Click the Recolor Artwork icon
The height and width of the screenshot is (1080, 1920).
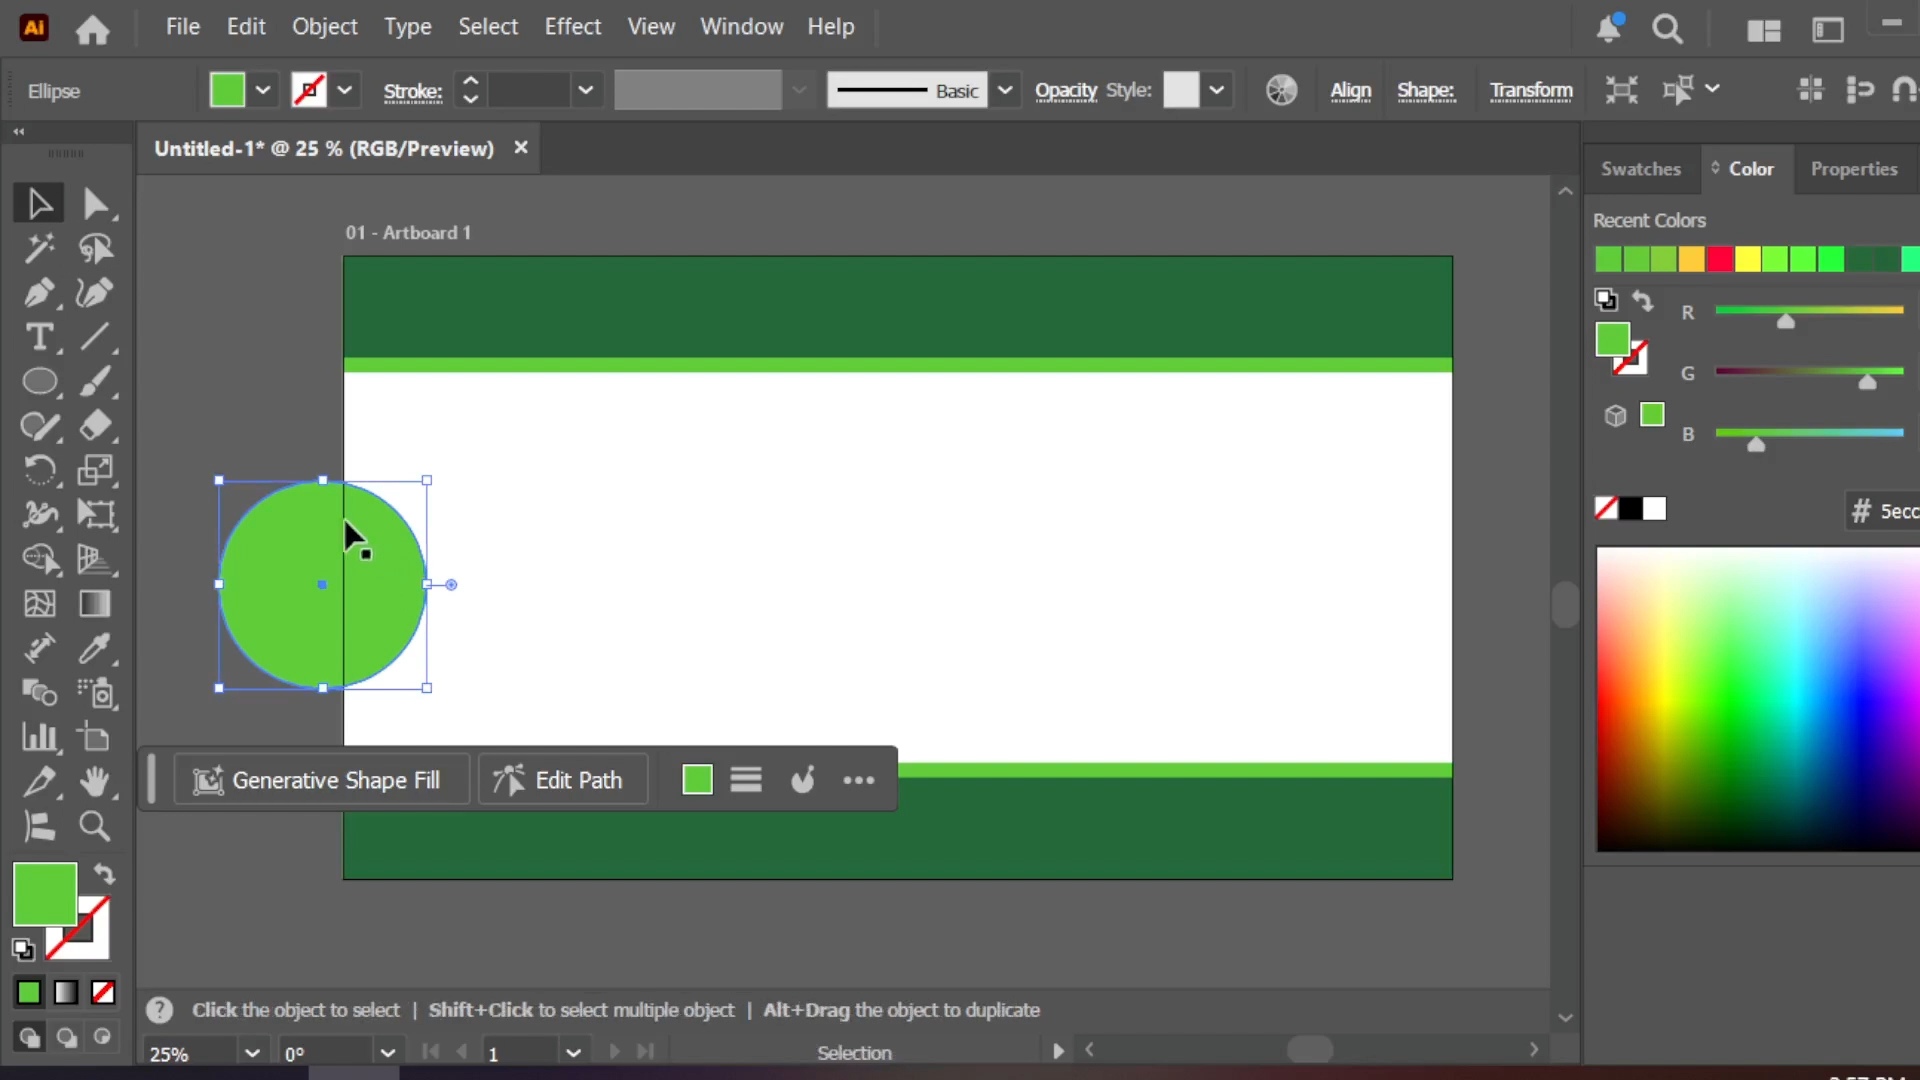pos(1281,90)
